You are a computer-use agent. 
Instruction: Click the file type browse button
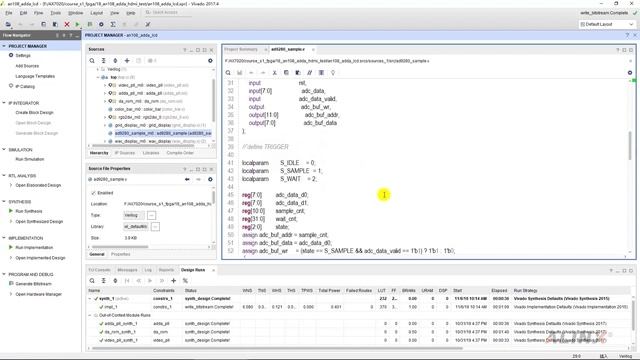[x=151, y=215]
